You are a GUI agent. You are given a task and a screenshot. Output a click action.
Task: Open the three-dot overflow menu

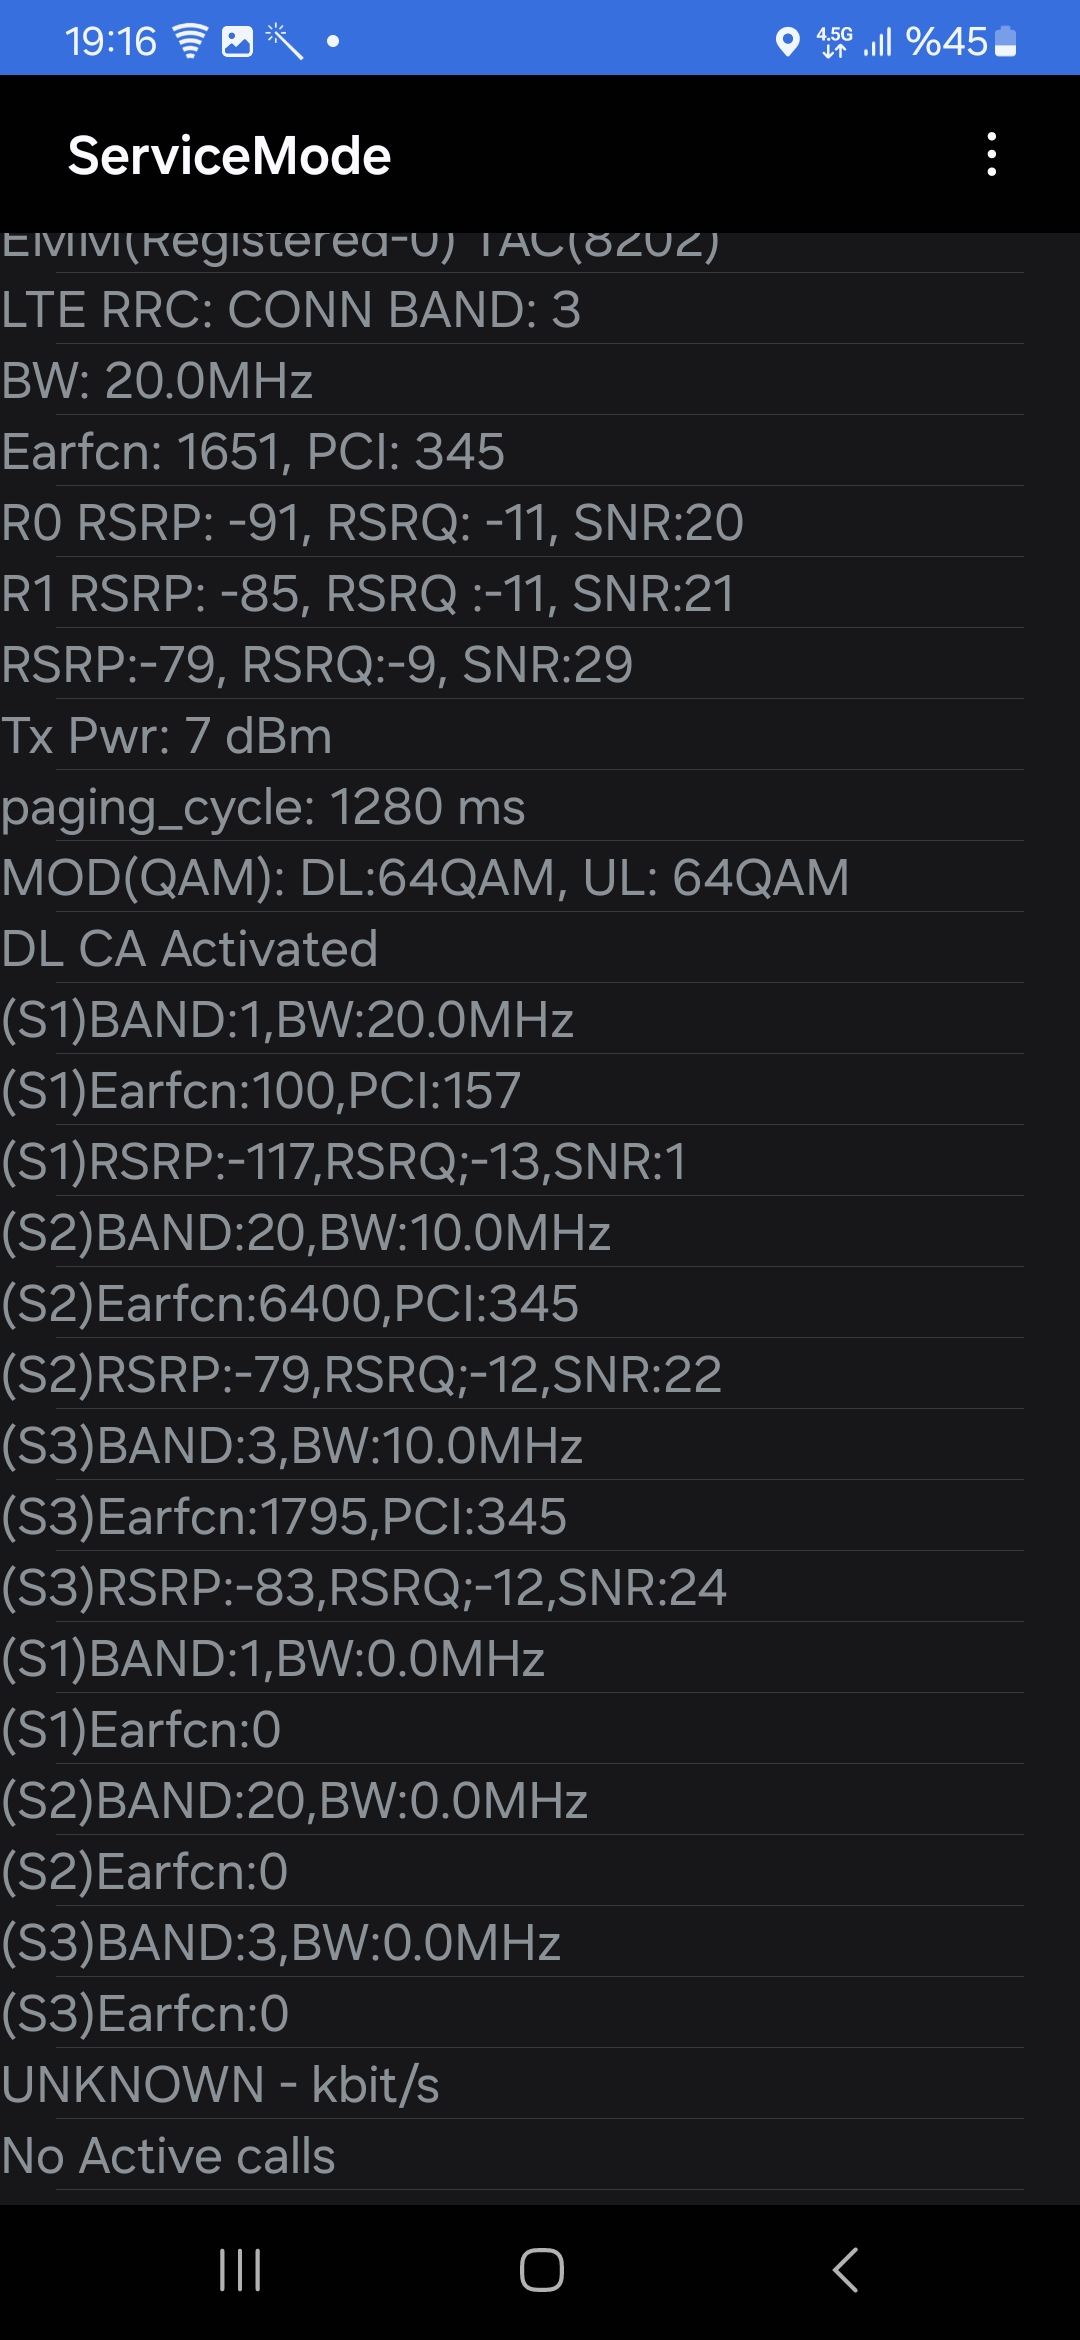coord(991,155)
